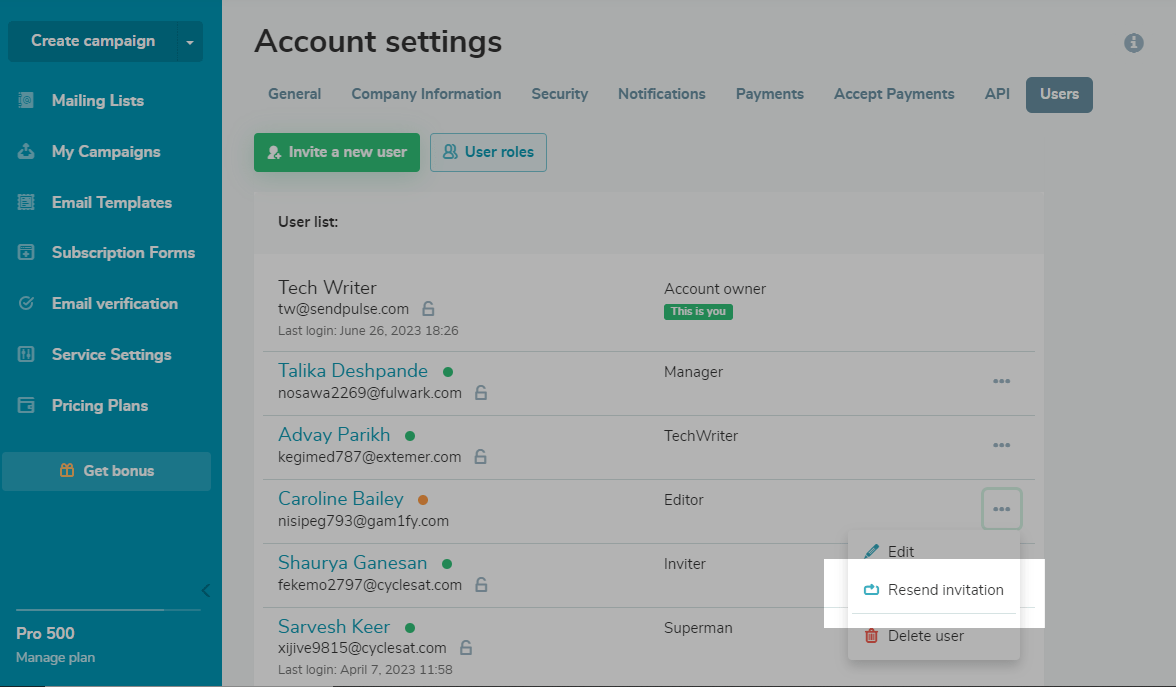Open the User roles button
The height and width of the screenshot is (687, 1176).
488,152
